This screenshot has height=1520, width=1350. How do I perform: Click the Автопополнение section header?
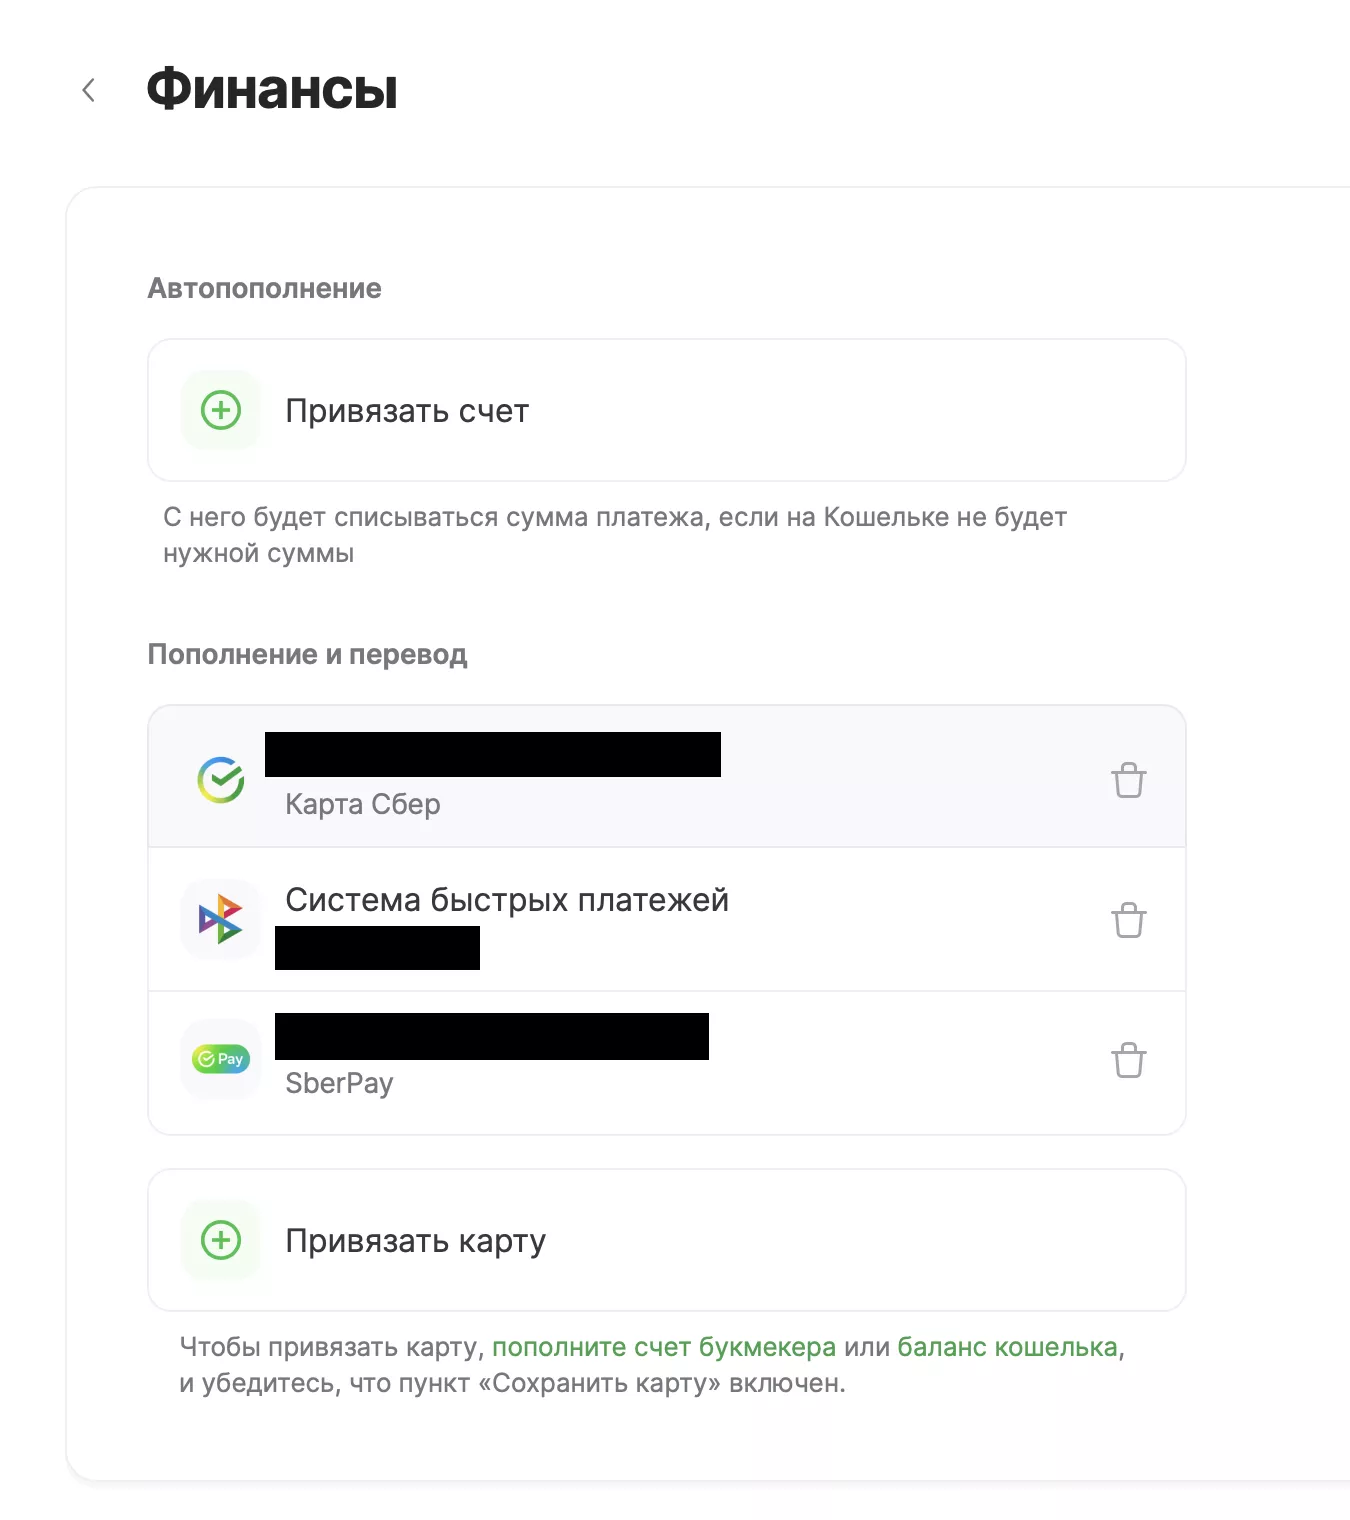(264, 289)
